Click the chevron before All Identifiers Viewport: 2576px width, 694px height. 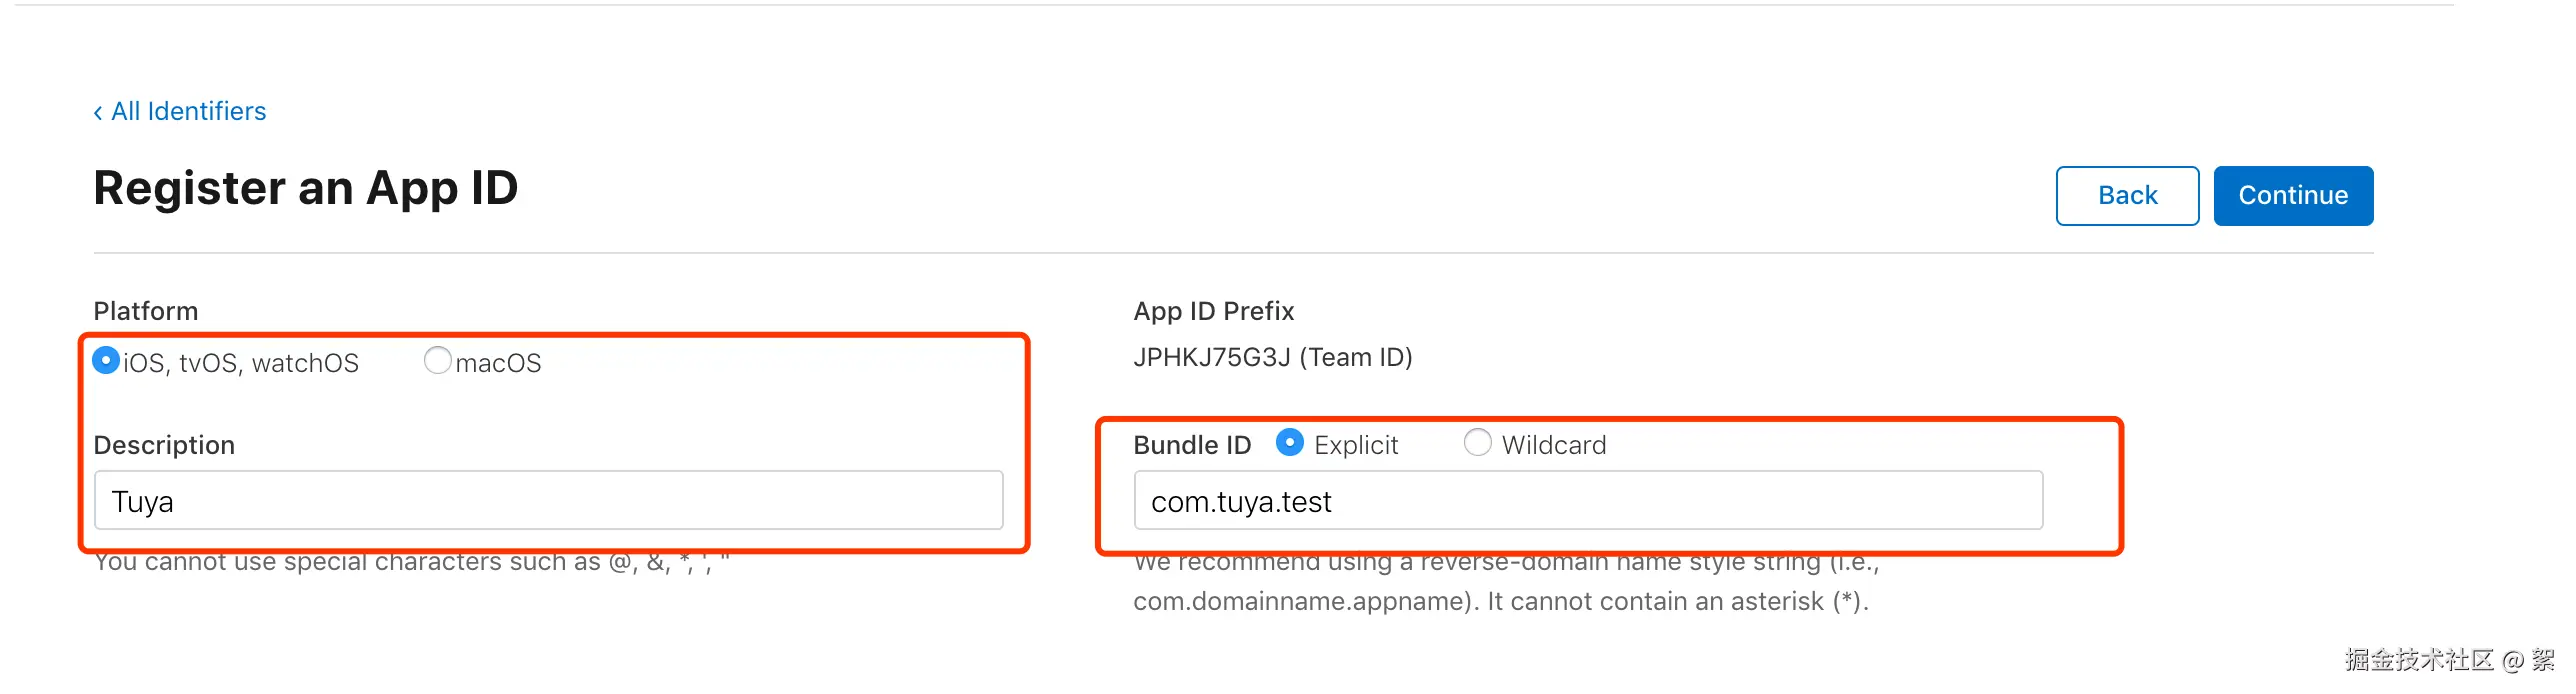pos(98,113)
